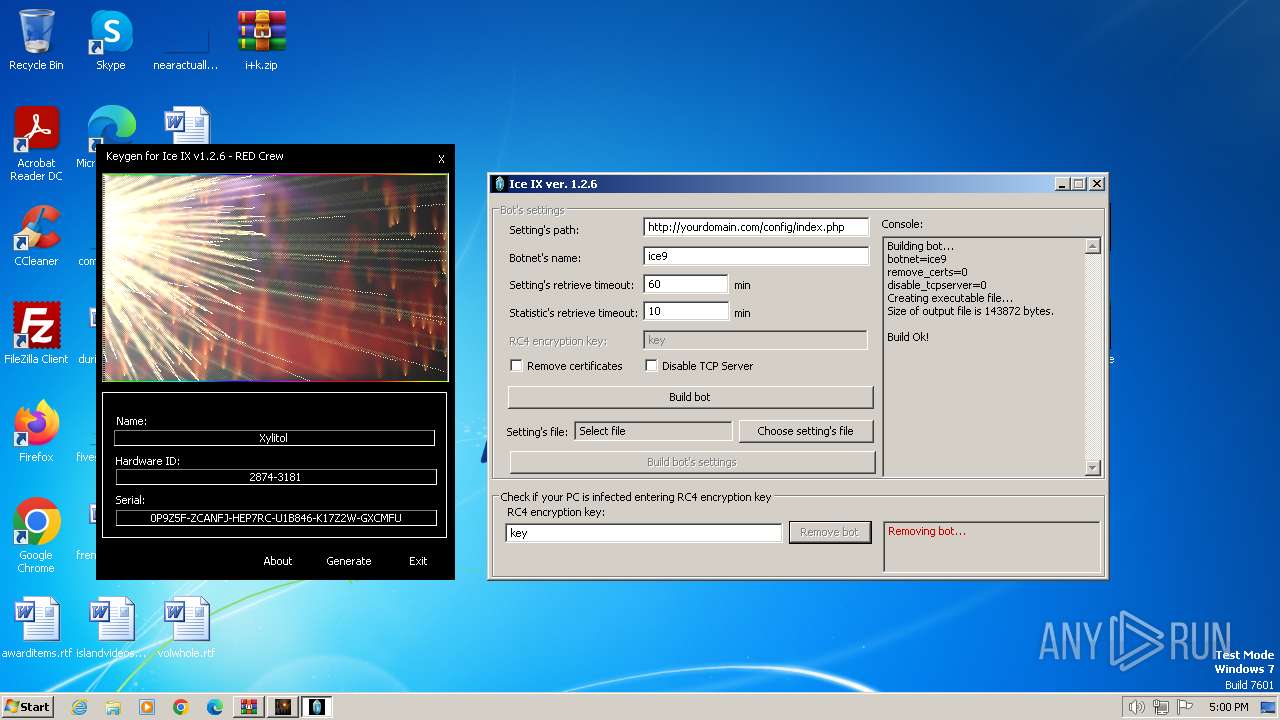Click About in the Keygen window

click(278, 561)
